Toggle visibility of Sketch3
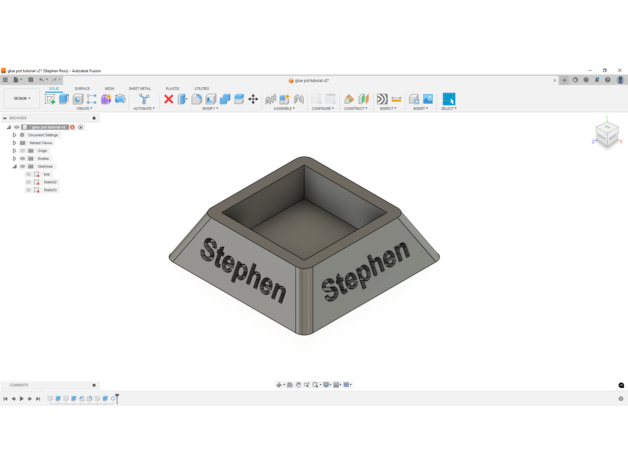628x472 pixels. tap(29, 190)
